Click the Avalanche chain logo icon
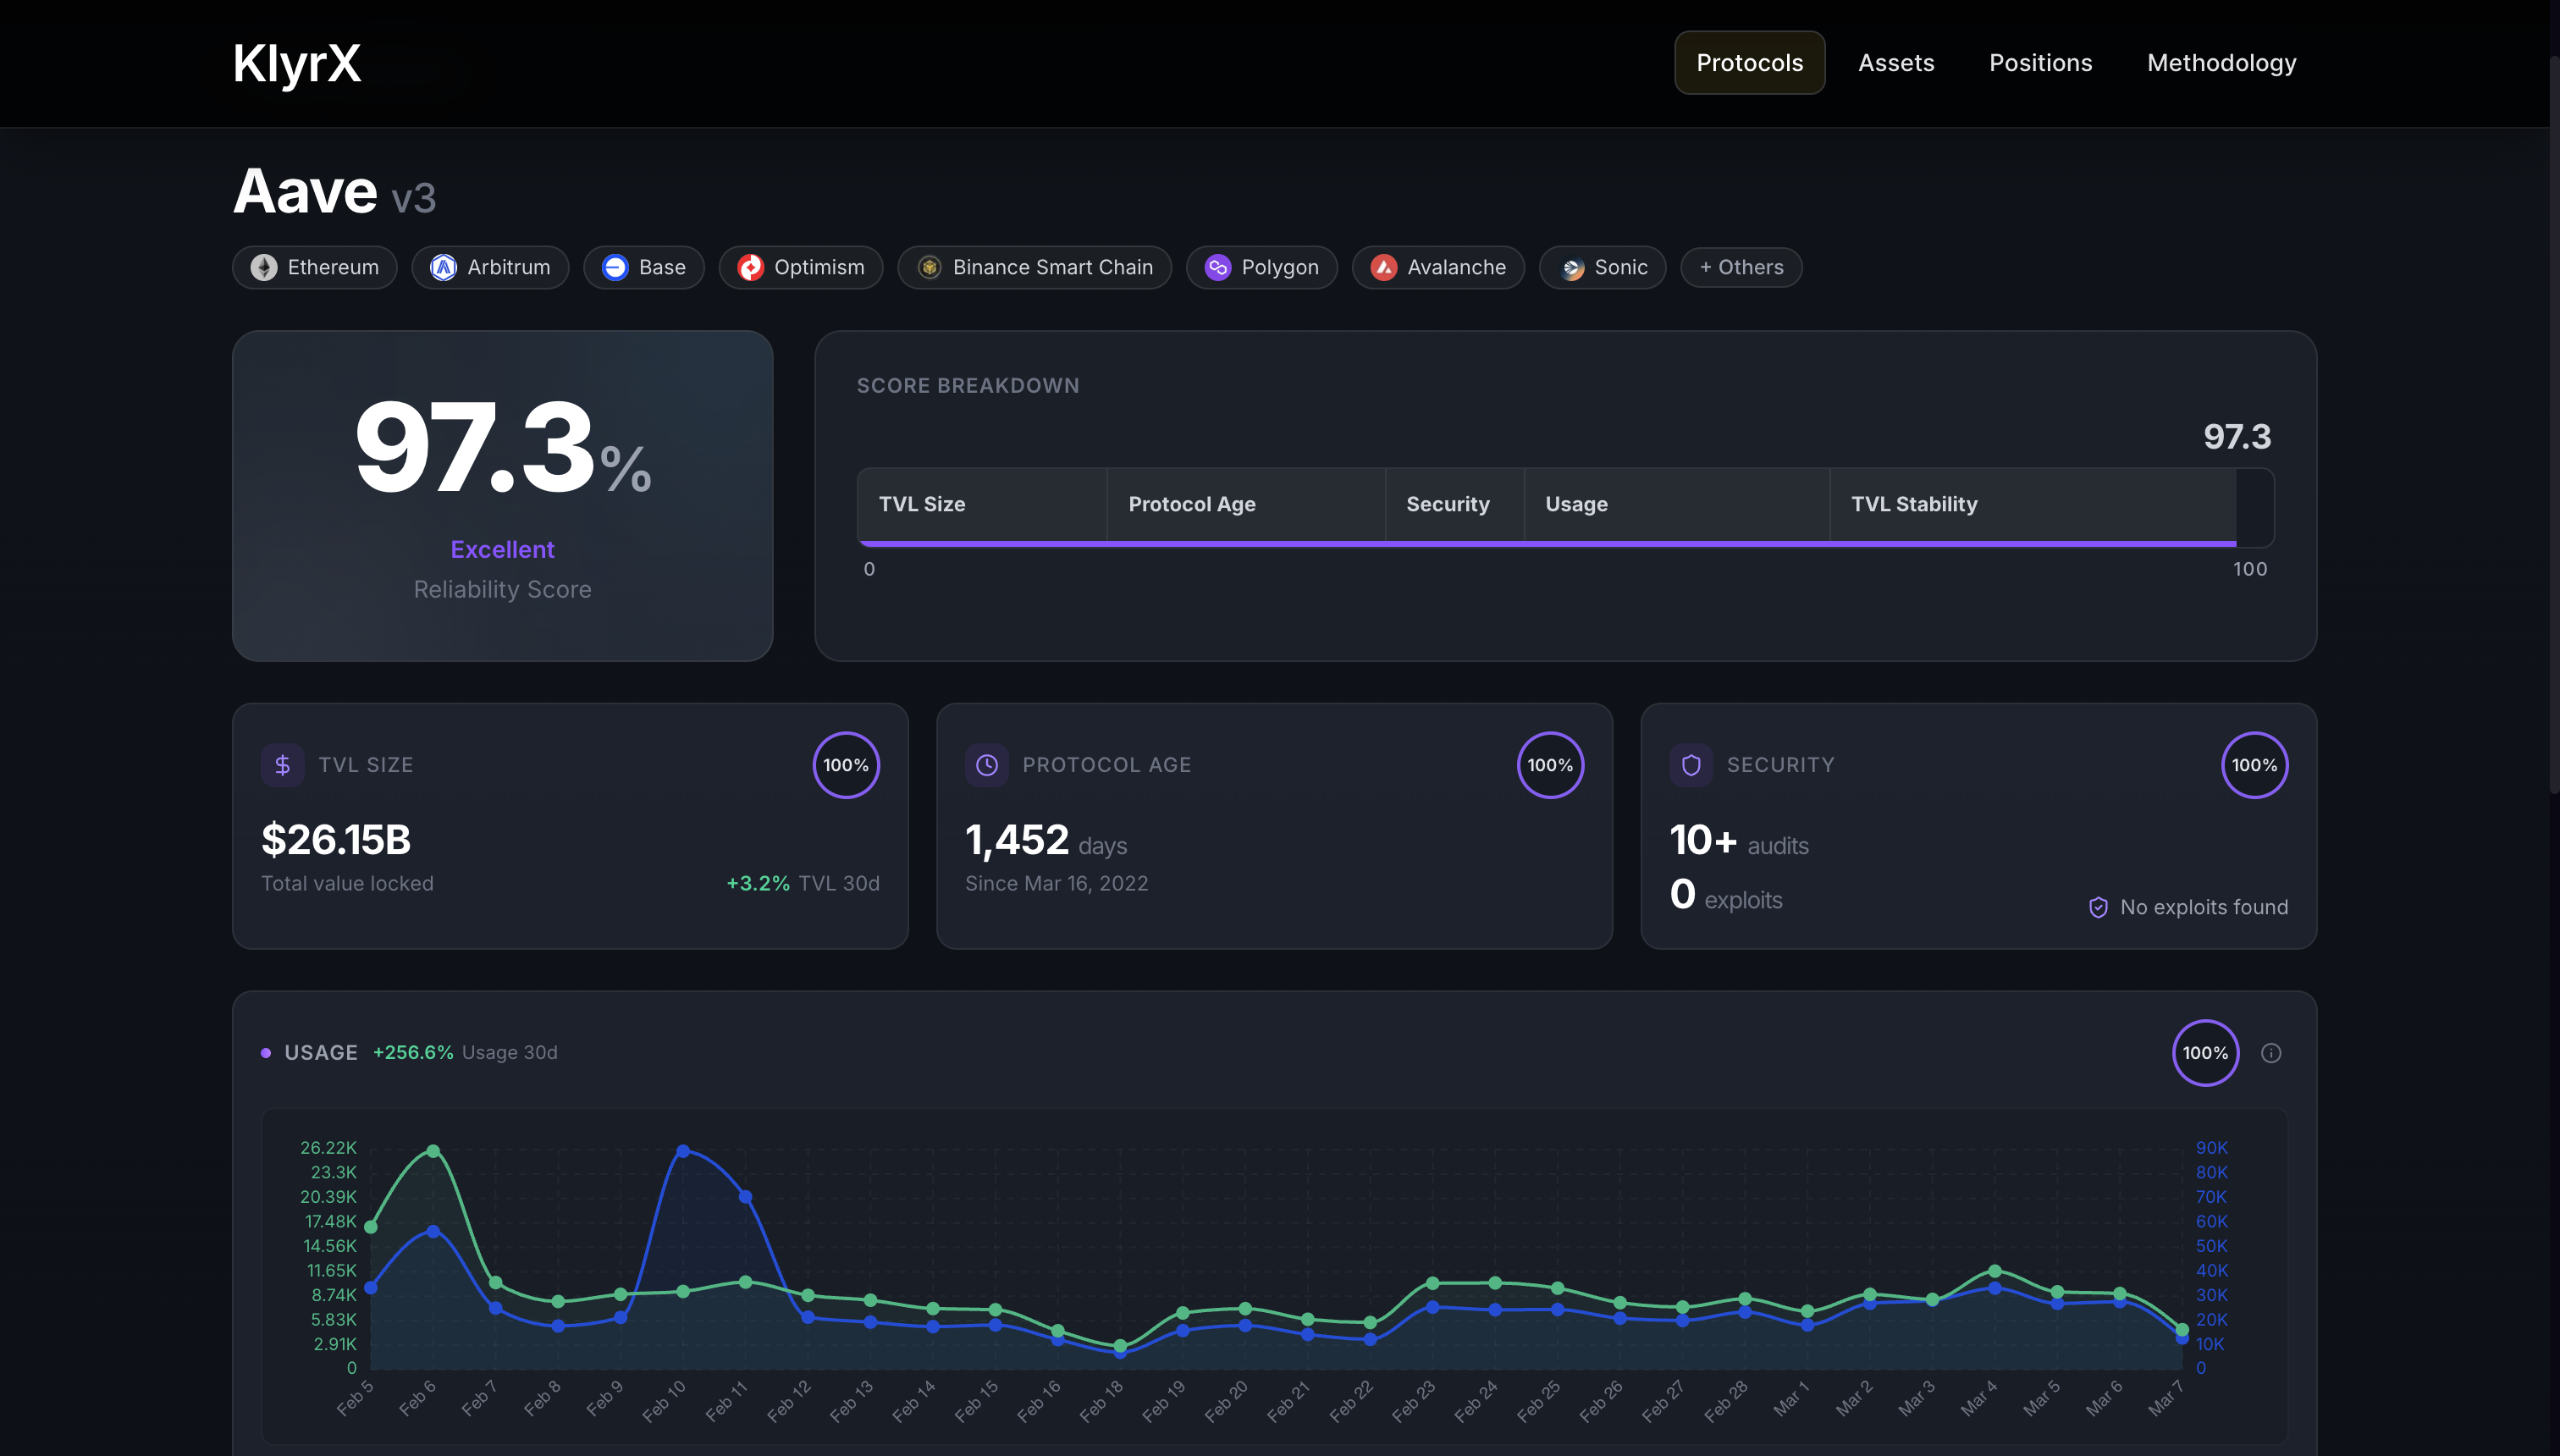This screenshot has width=2560, height=1456. (1383, 267)
